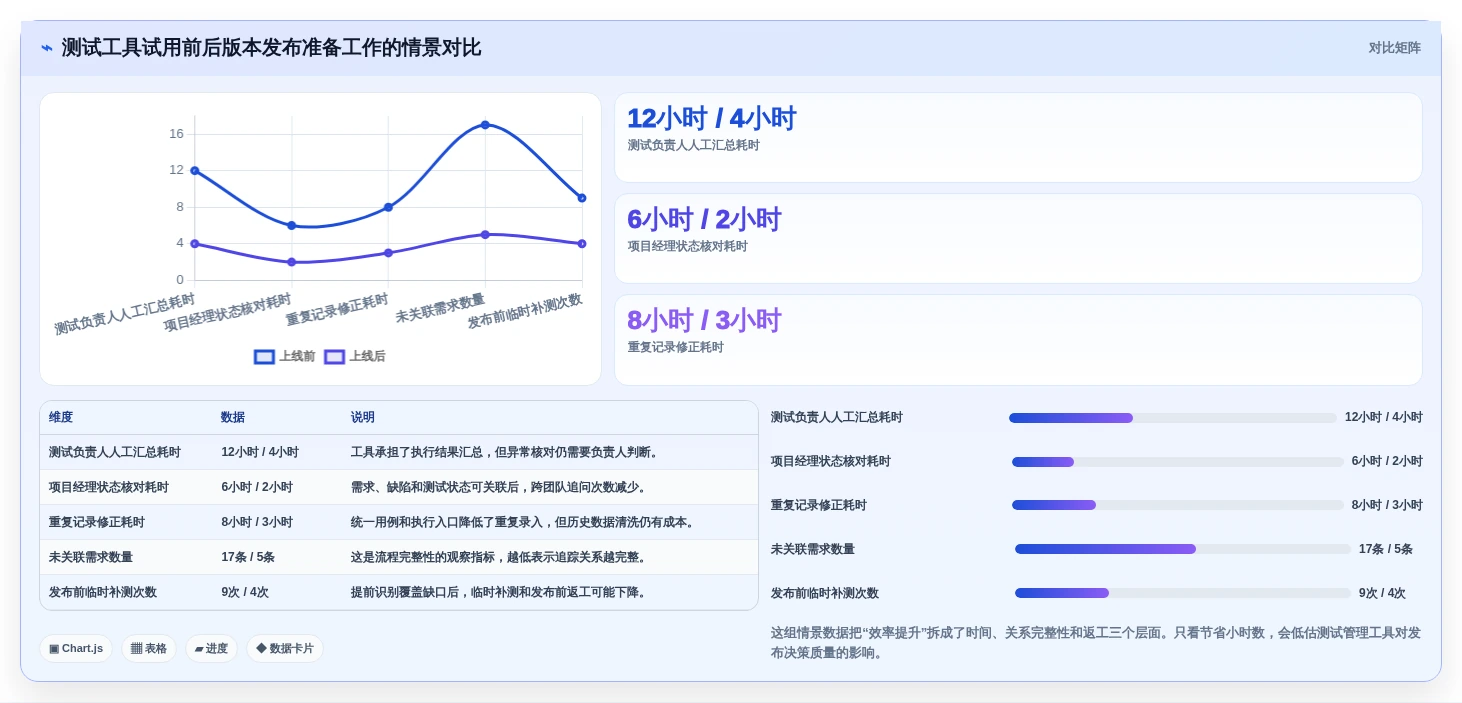Click the 数据卡片 tag chip
Screen dimensions: 1462x703
[x=285, y=649]
